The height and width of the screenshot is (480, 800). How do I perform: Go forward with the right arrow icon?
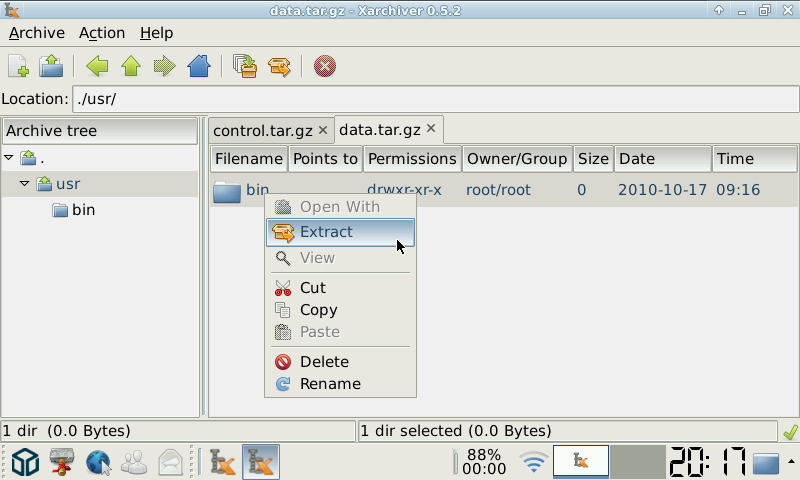pos(165,66)
